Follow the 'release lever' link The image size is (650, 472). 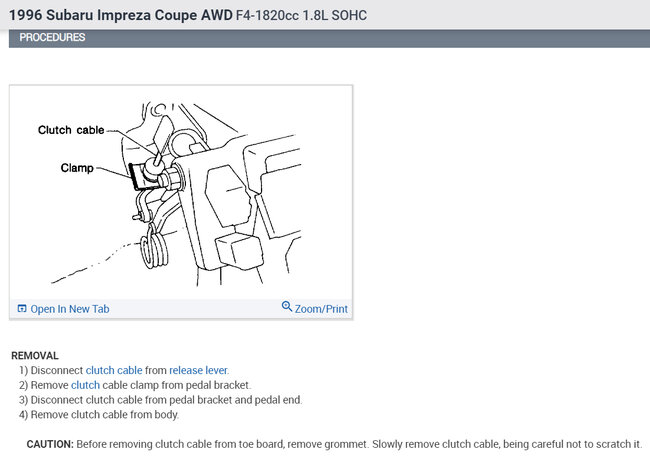pyautogui.click(x=198, y=370)
